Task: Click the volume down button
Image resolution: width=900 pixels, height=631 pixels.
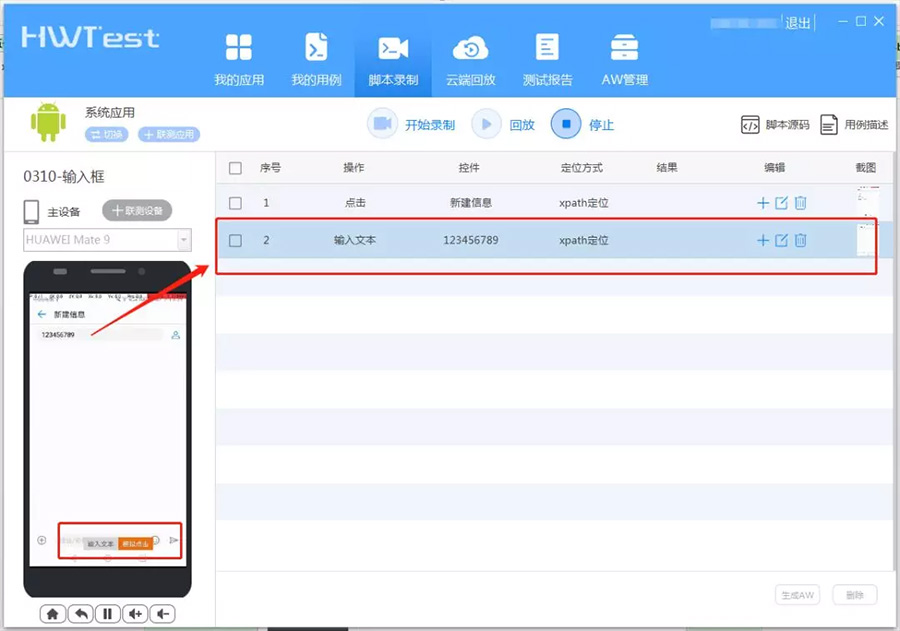Action: (162, 614)
